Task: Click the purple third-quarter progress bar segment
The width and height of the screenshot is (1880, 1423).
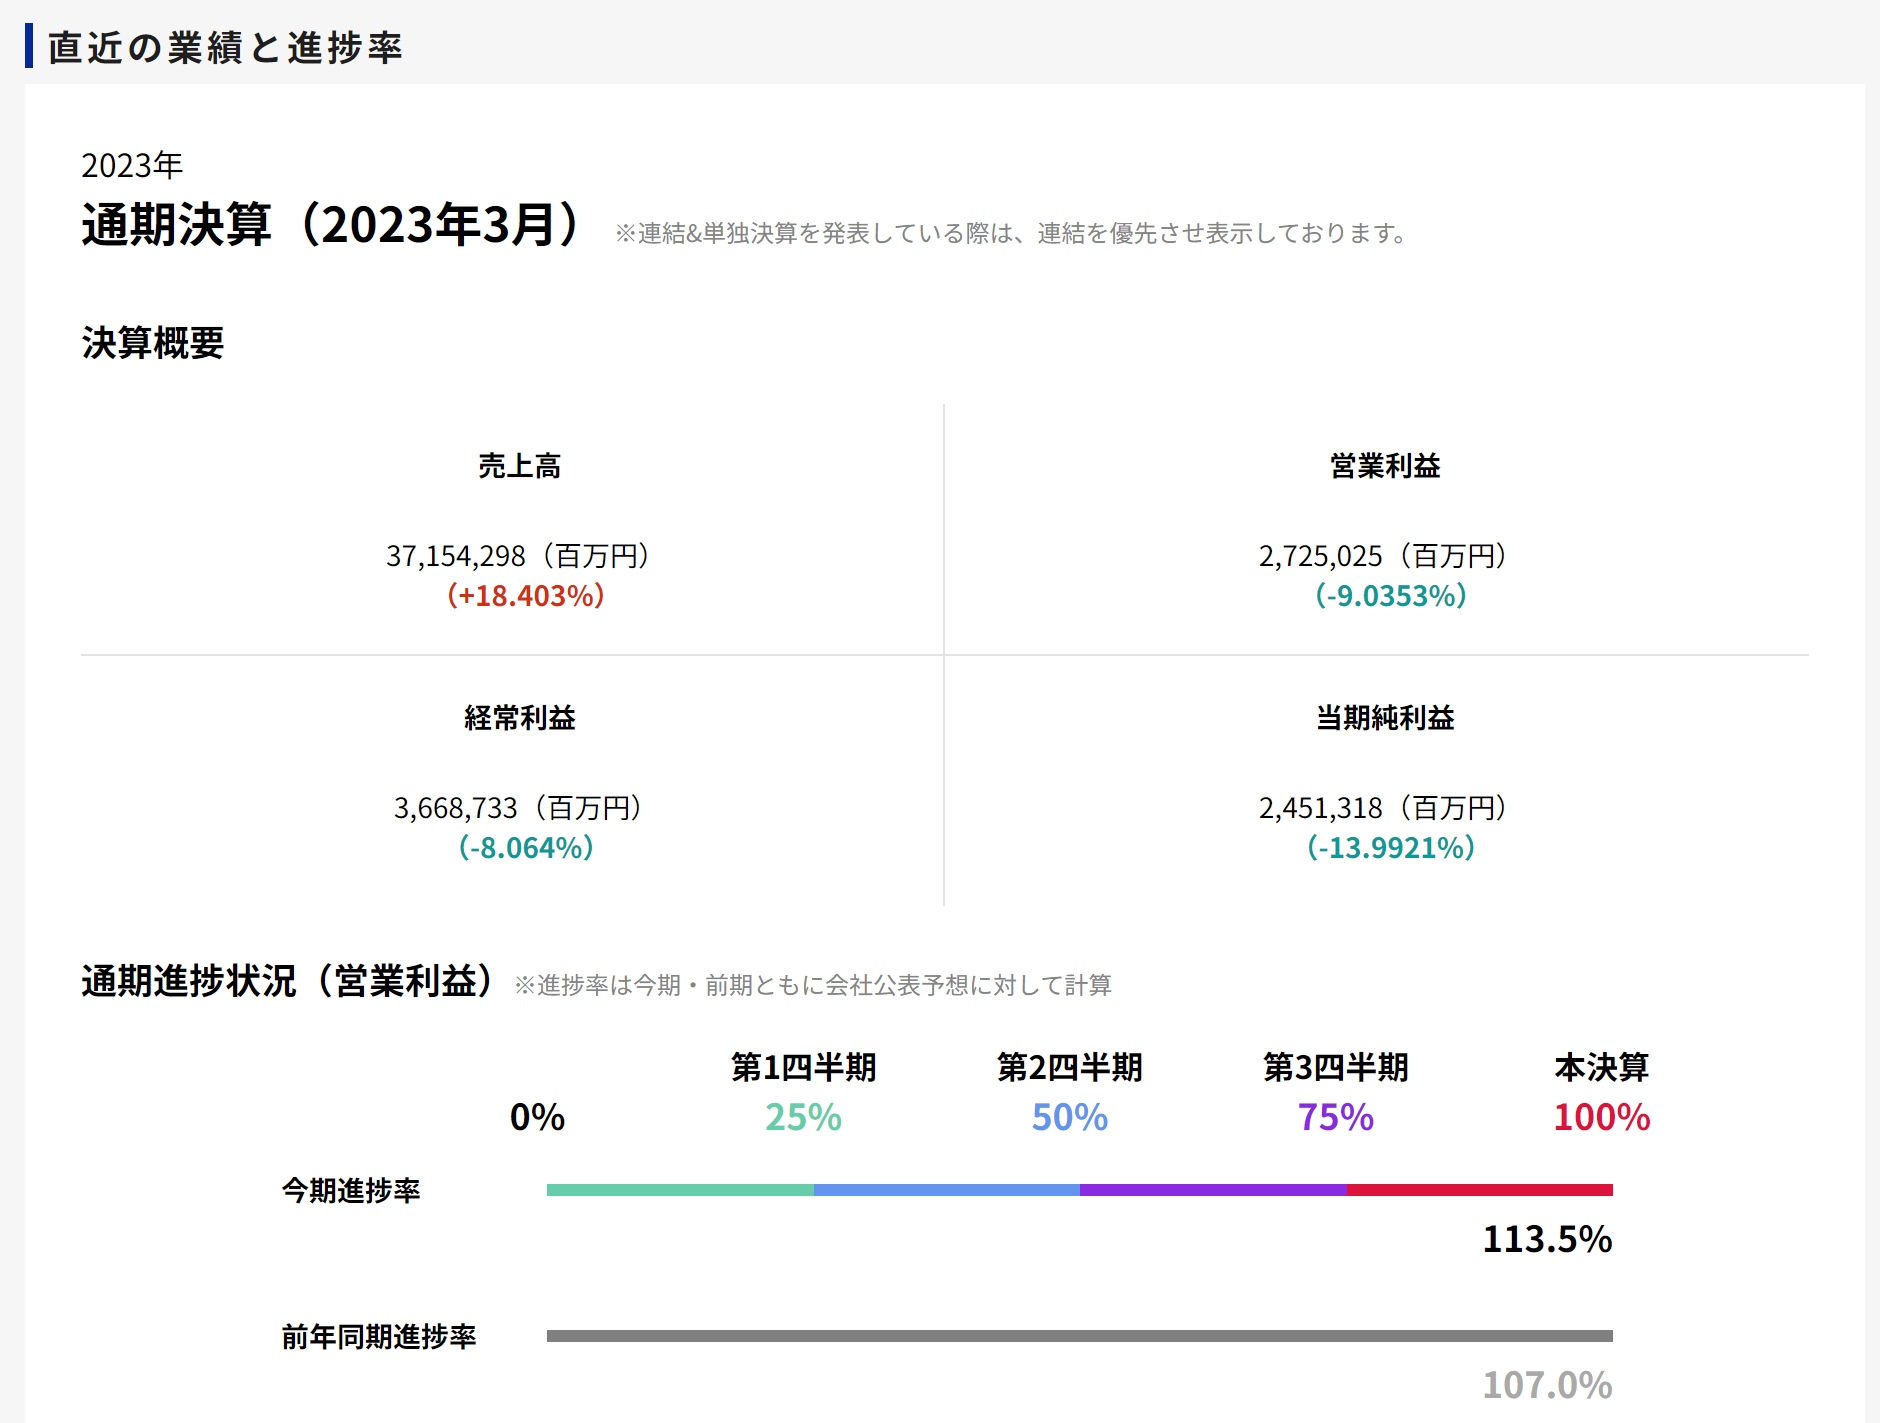Action: pyautogui.click(x=1213, y=1190)
